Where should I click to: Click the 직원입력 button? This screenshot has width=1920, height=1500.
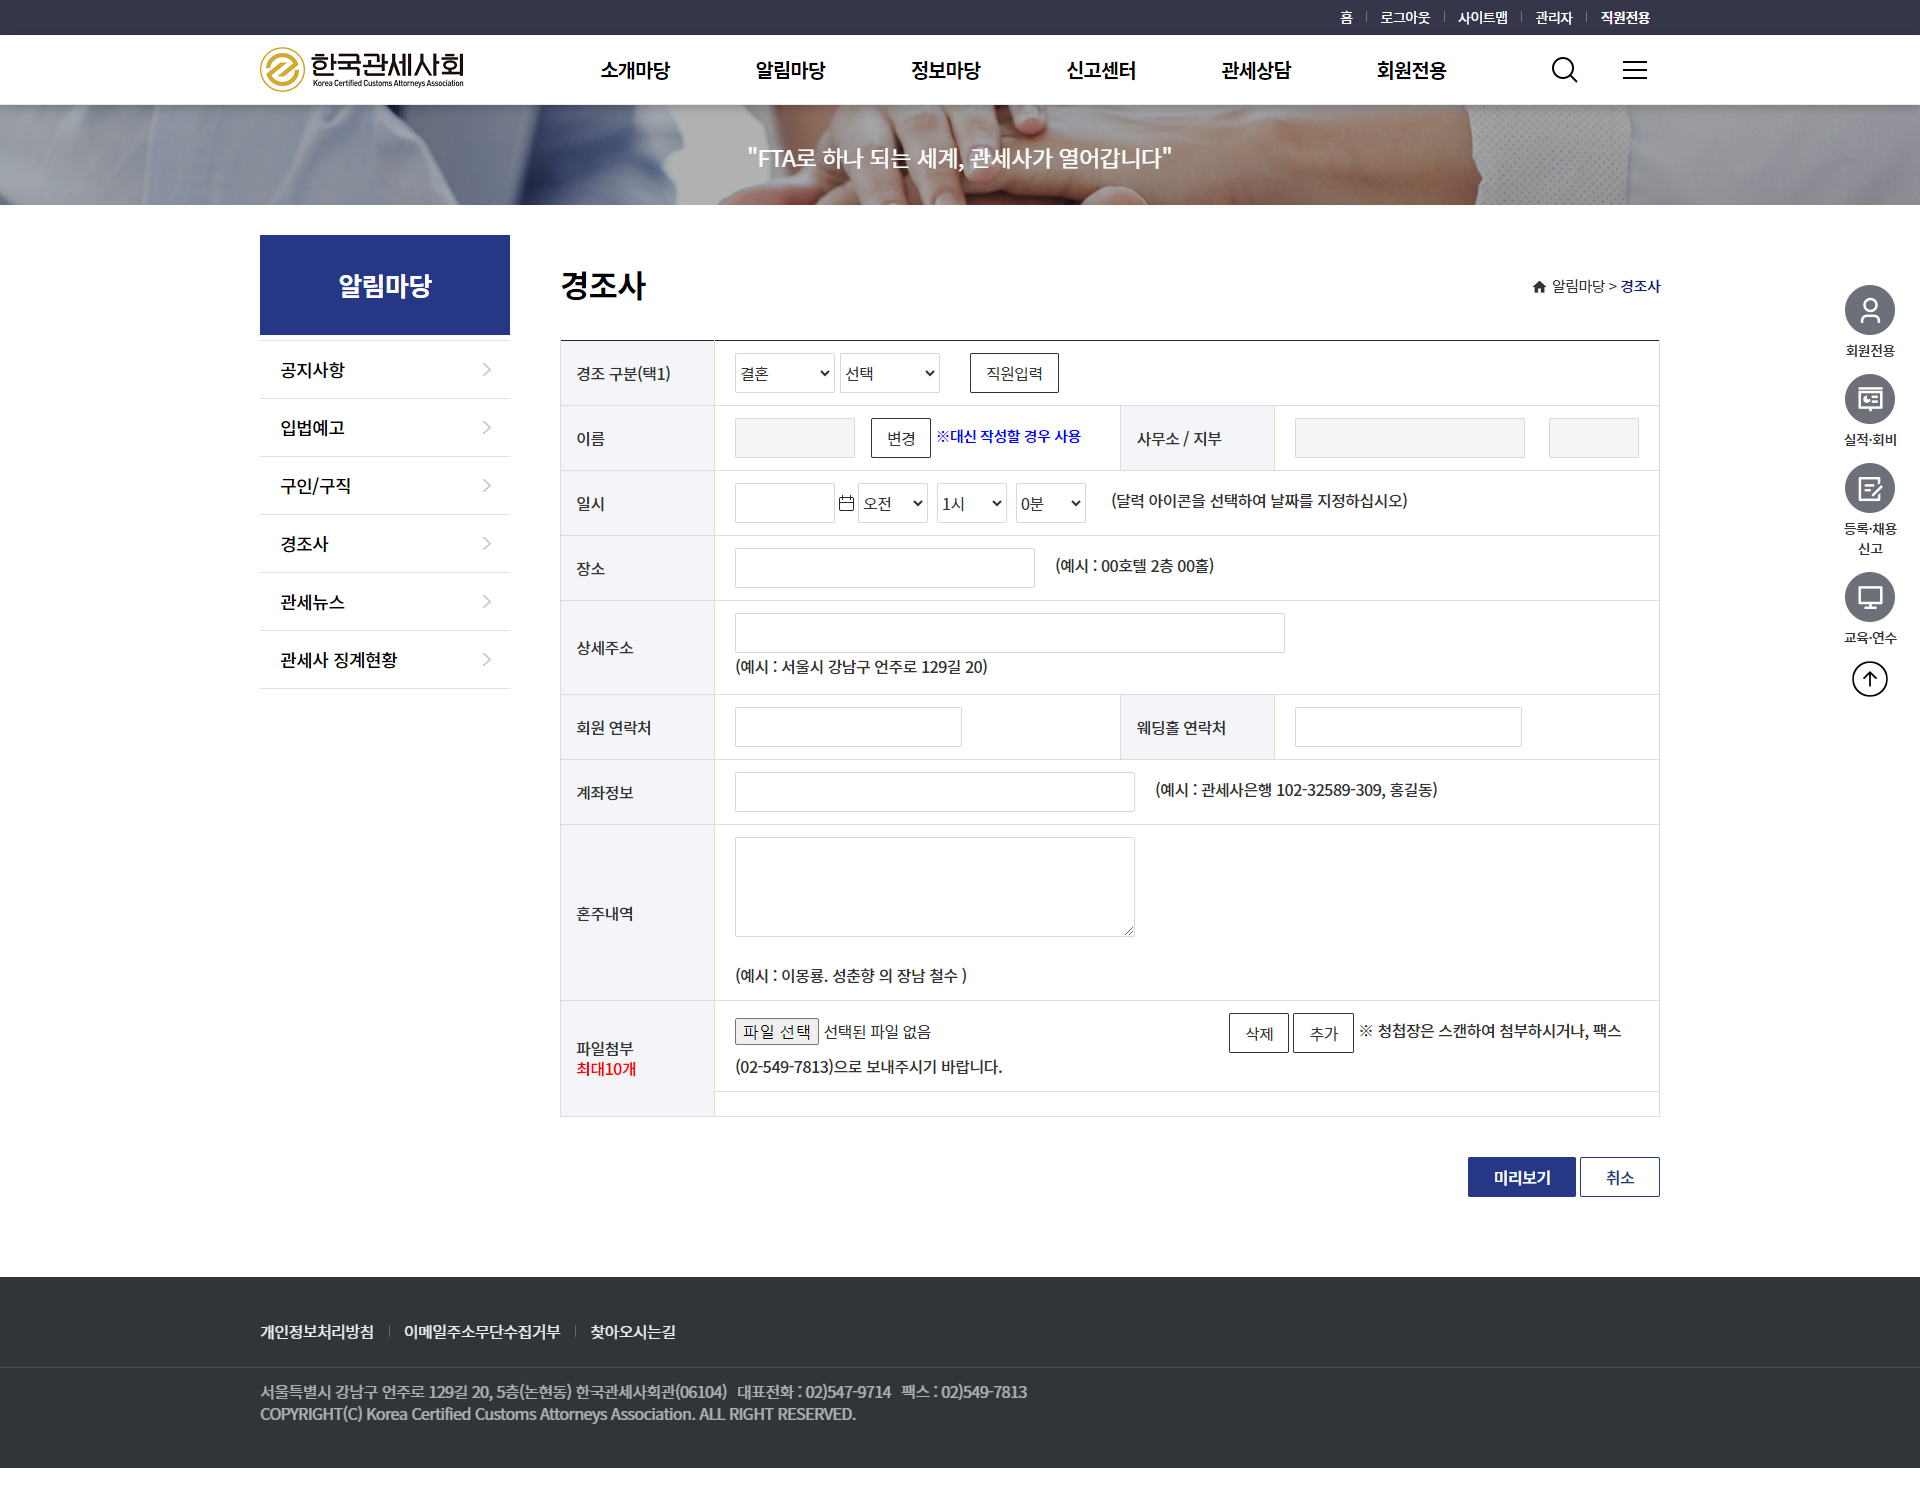click(x=1013, y=373)
